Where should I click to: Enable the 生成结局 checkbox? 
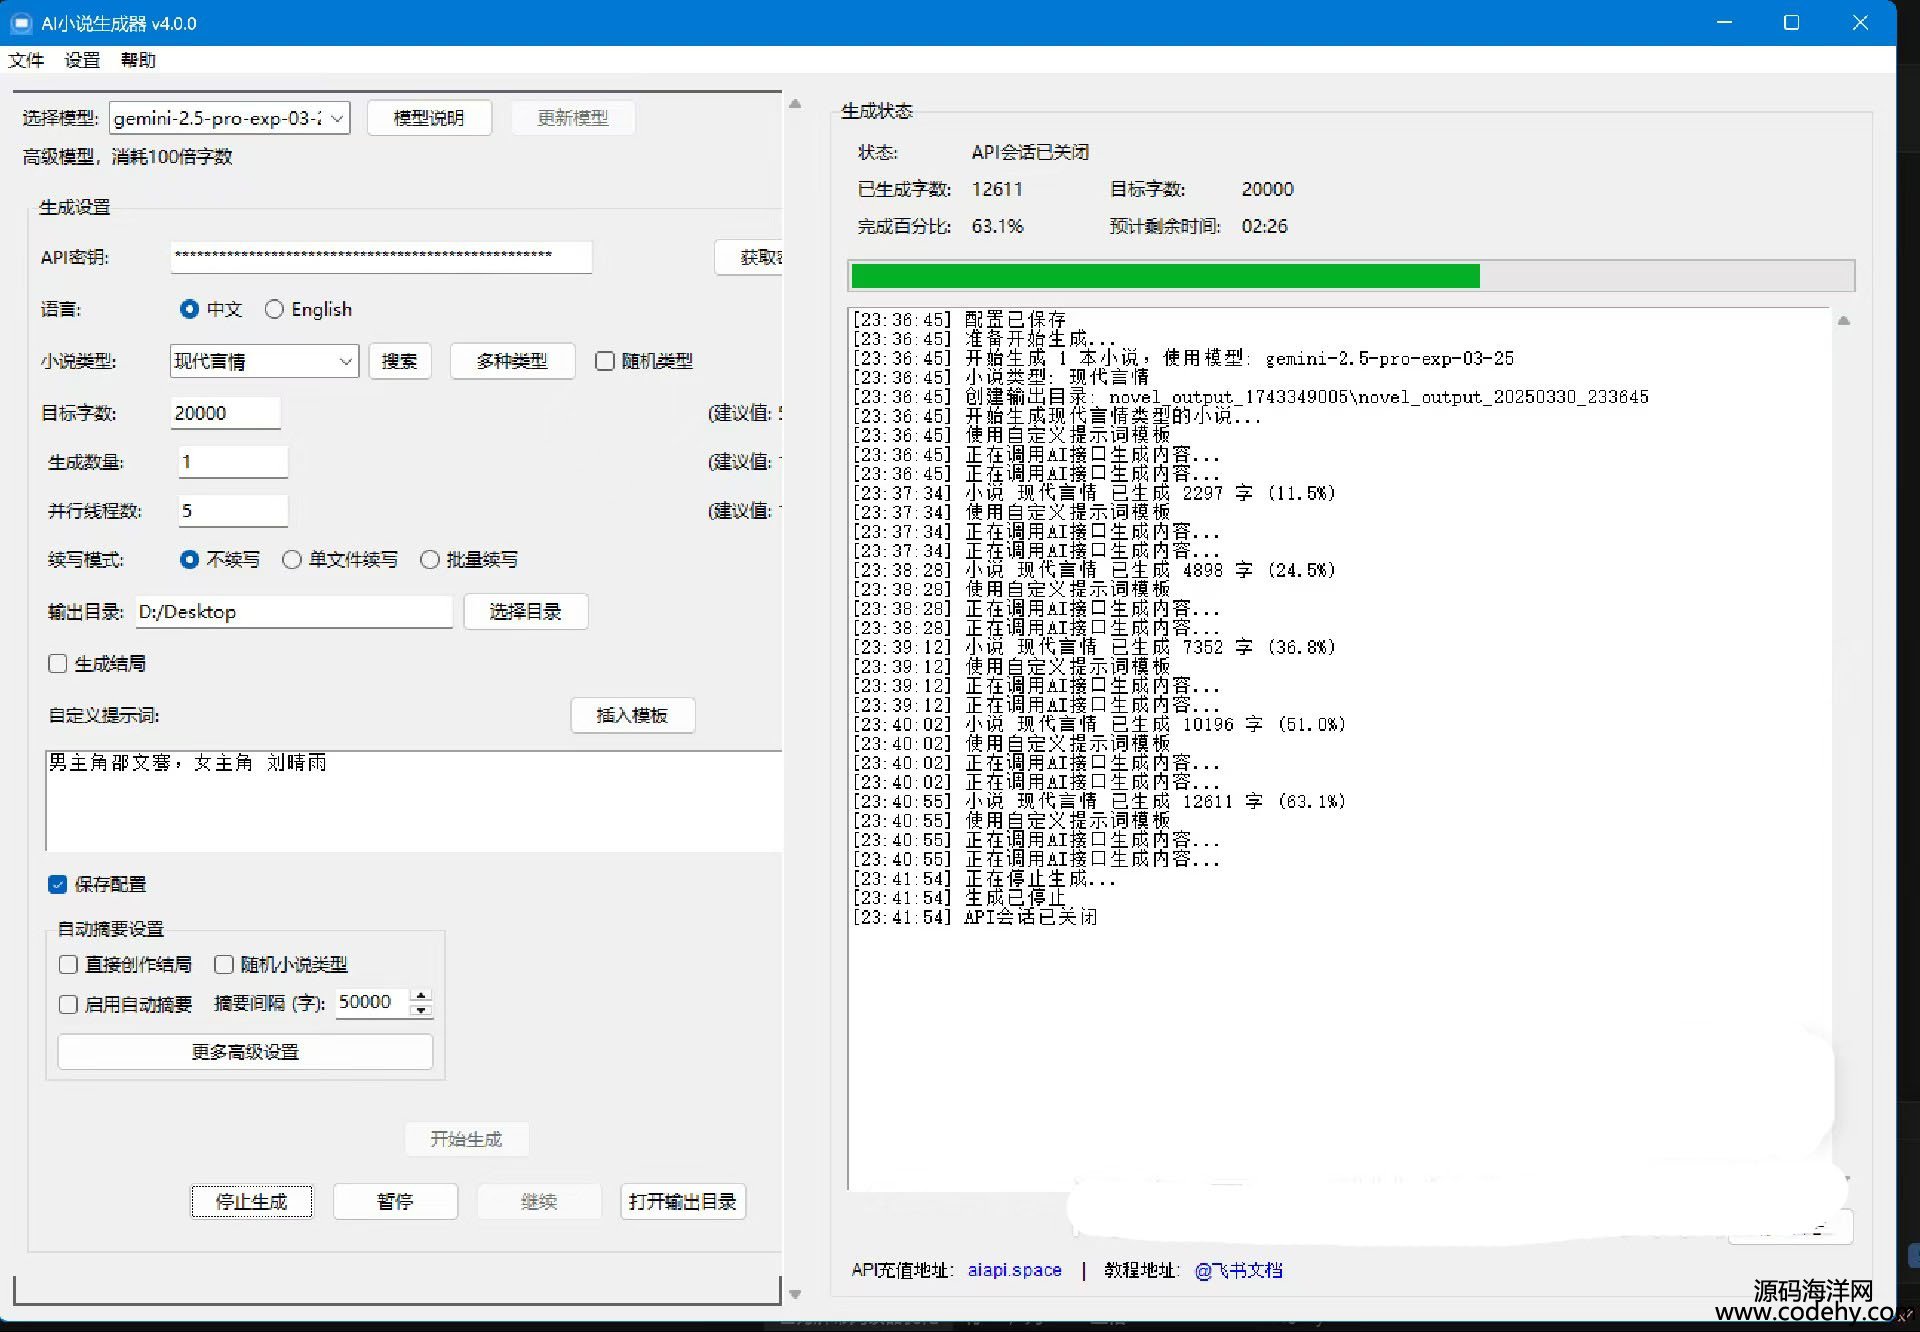(x=58, y=664)
